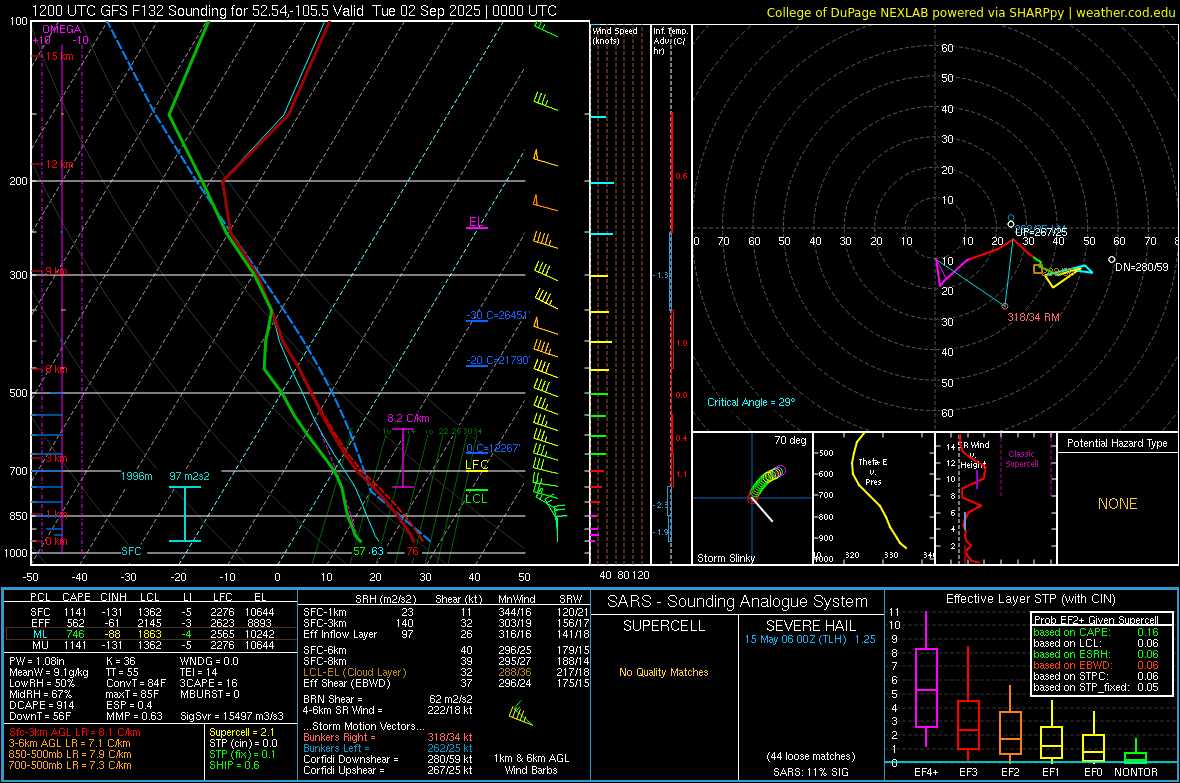This screenshot has width=1180, height=783.
Task: Click the 'NONE' hazard type value
Action: 1117,504
